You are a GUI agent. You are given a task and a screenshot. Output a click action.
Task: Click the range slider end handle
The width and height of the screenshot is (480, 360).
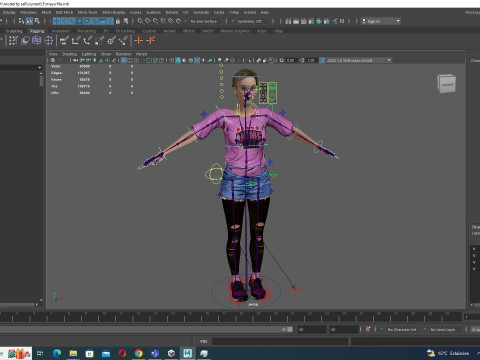(290, 329)
